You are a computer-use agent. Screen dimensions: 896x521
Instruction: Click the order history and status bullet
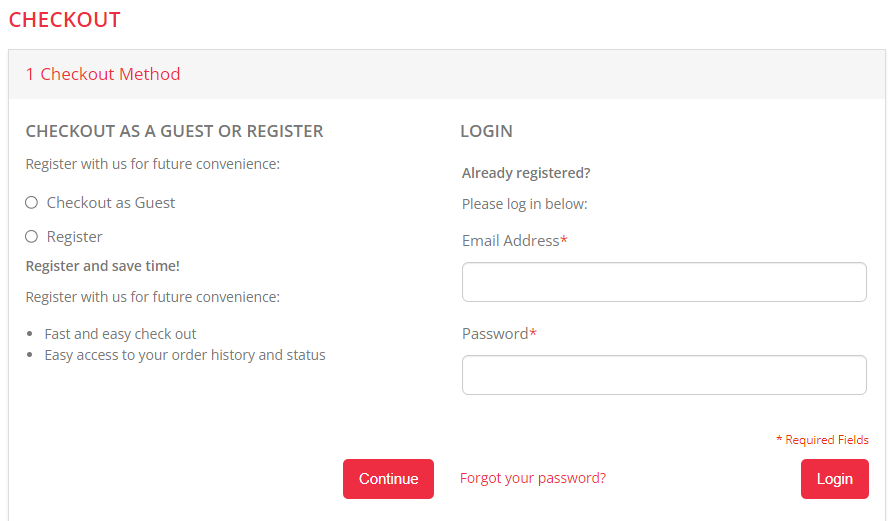(185, 355)
